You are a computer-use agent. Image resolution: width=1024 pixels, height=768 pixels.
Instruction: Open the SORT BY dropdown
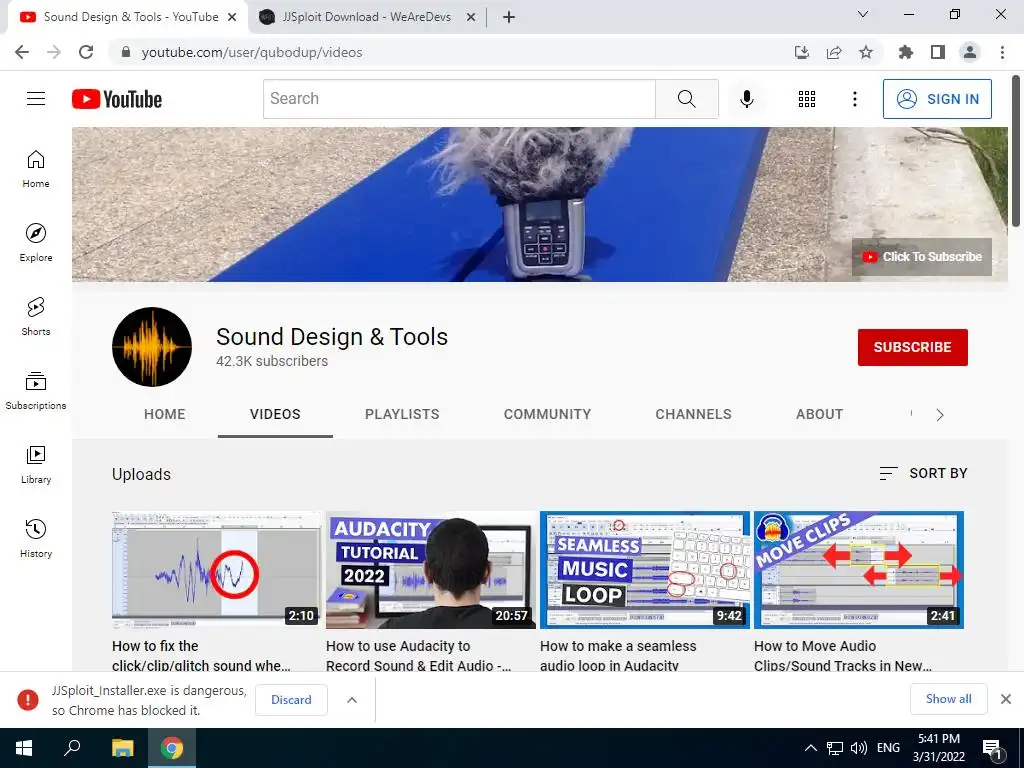pos(923,473)
